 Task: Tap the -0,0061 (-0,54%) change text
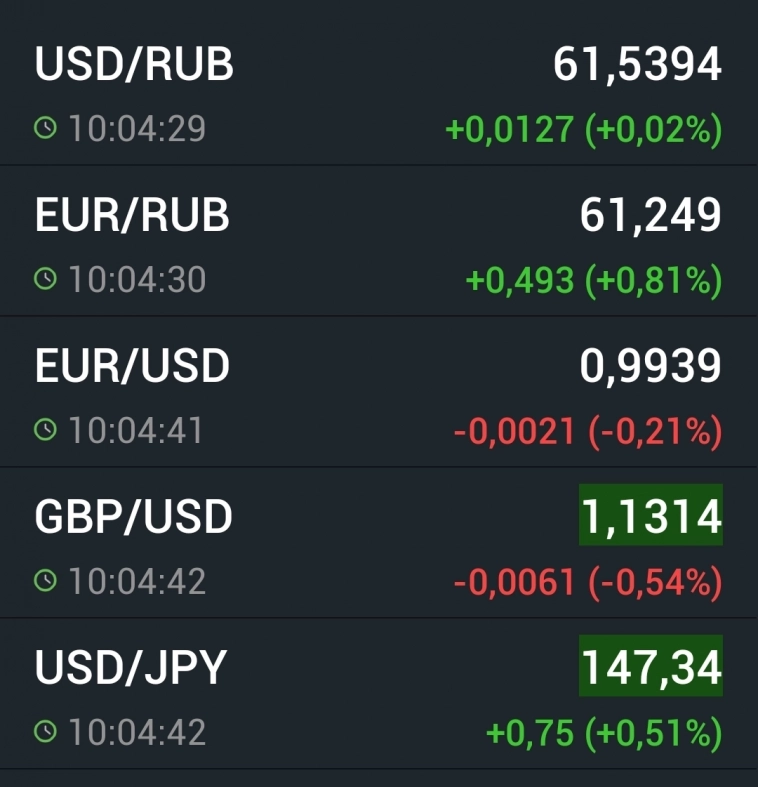[587, 582]
